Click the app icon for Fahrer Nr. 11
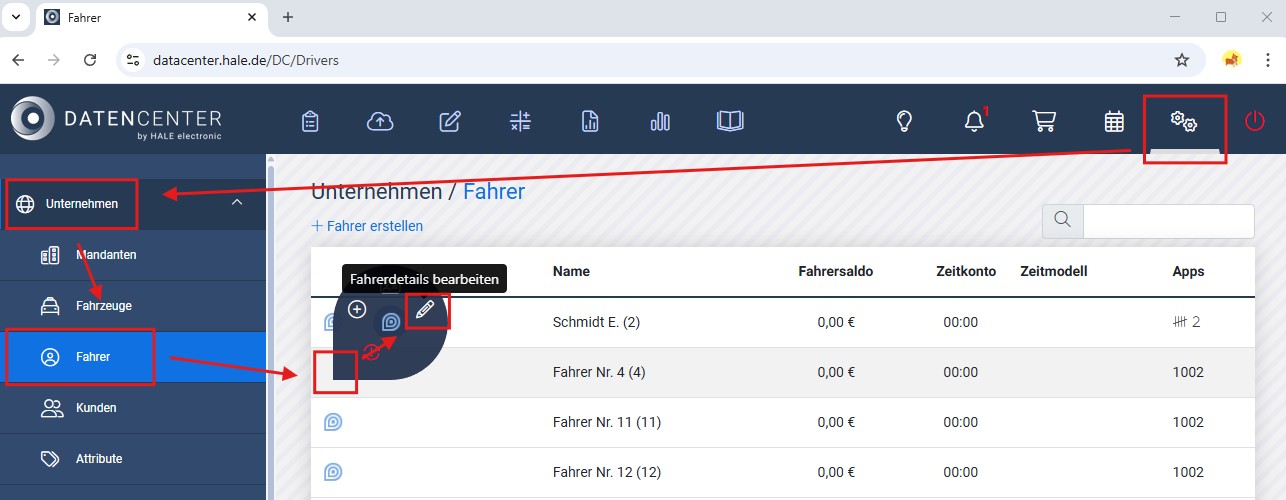Screen dimensions: 1286x500 click(334, 422)
